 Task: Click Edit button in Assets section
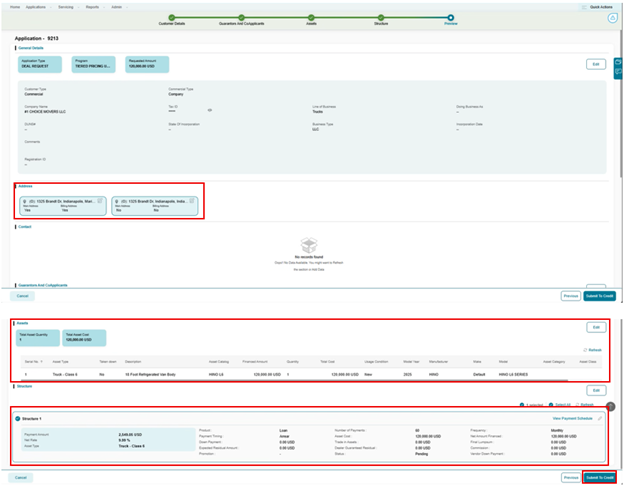595,327
